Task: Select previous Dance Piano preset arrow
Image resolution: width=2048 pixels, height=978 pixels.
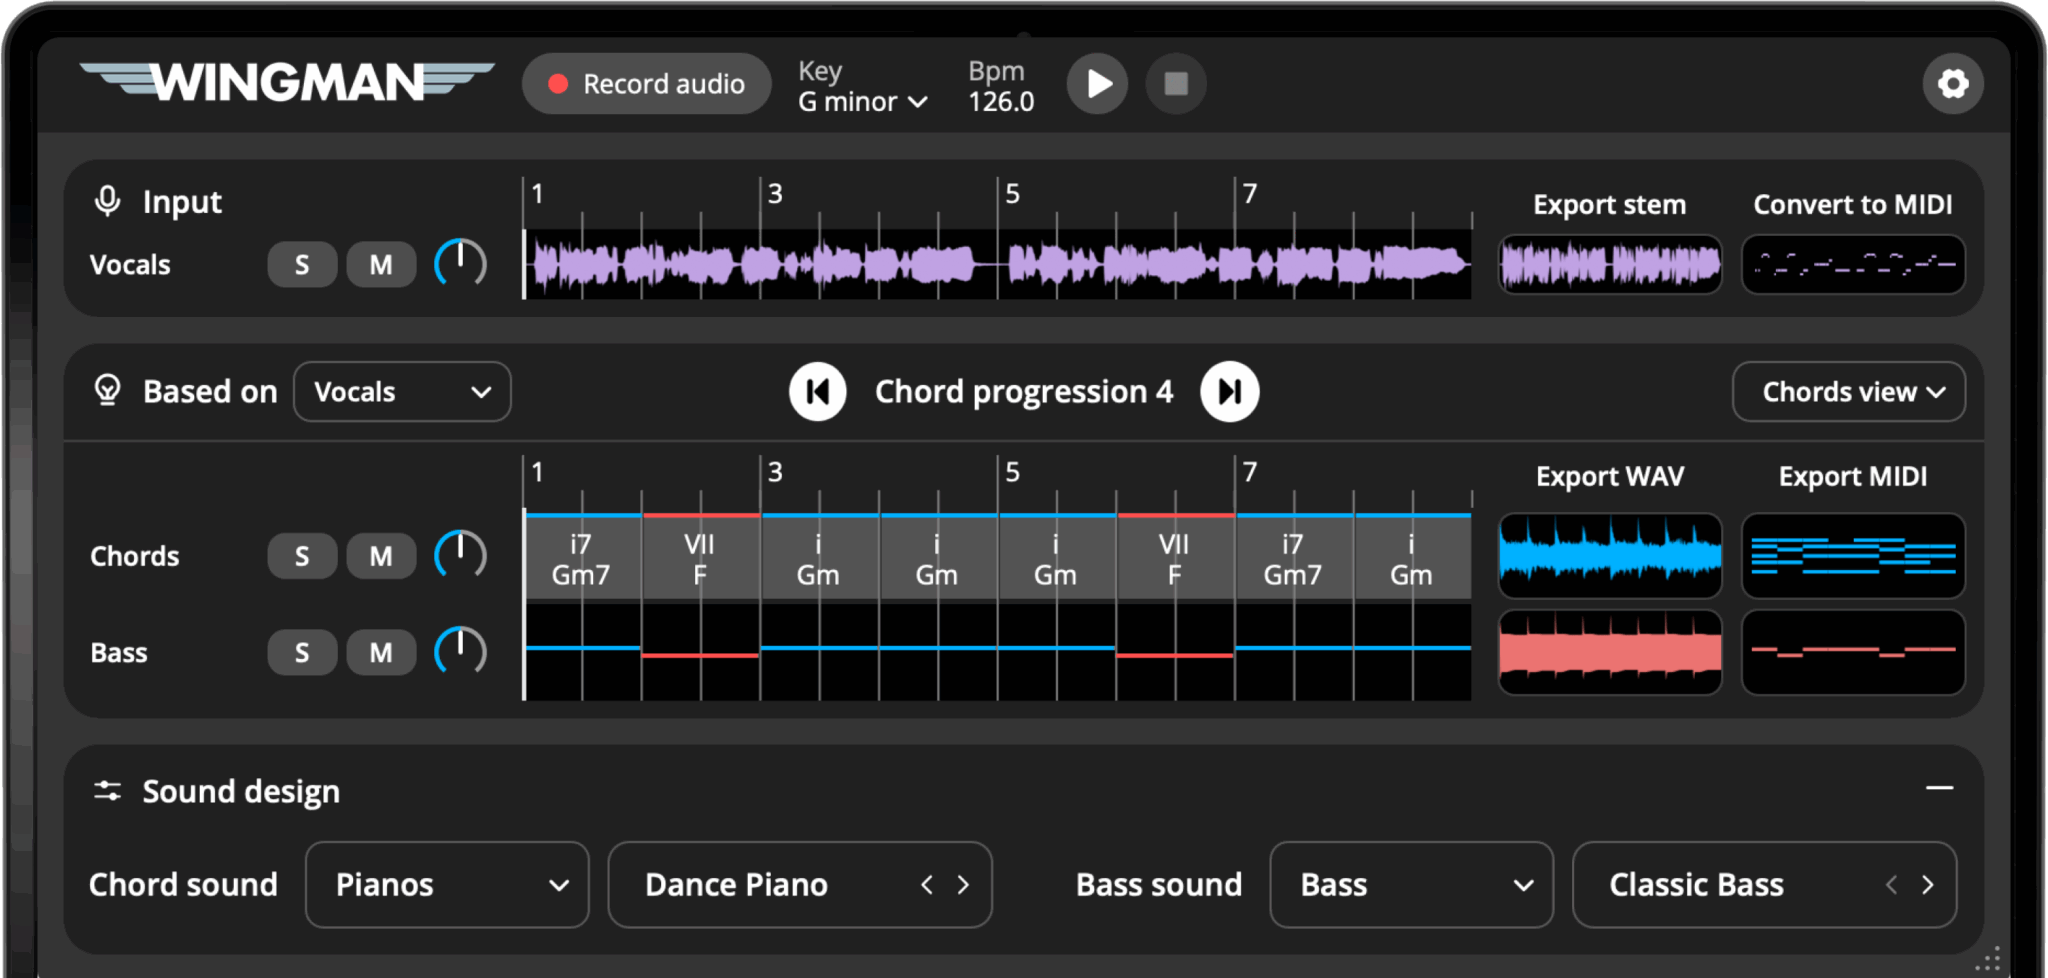Action: (x=927, y=885)
